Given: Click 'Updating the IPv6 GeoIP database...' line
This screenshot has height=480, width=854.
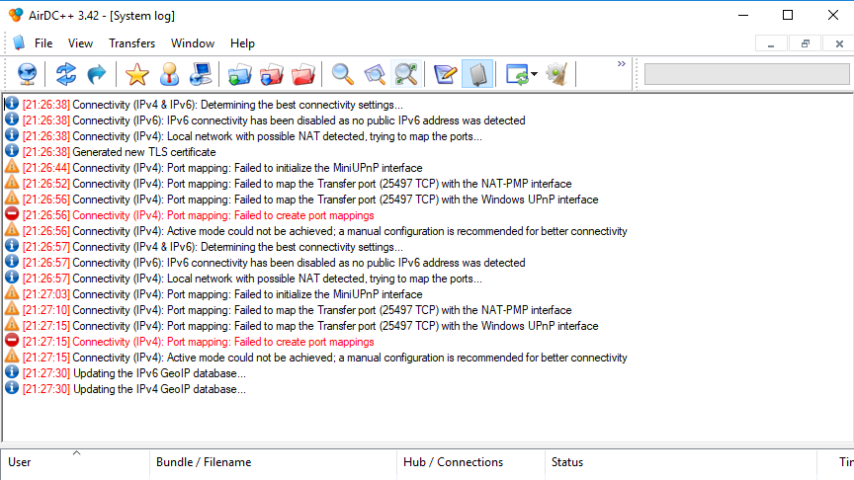Looking at the screenshot, I should pyautogui.click(x=159, y=373).
